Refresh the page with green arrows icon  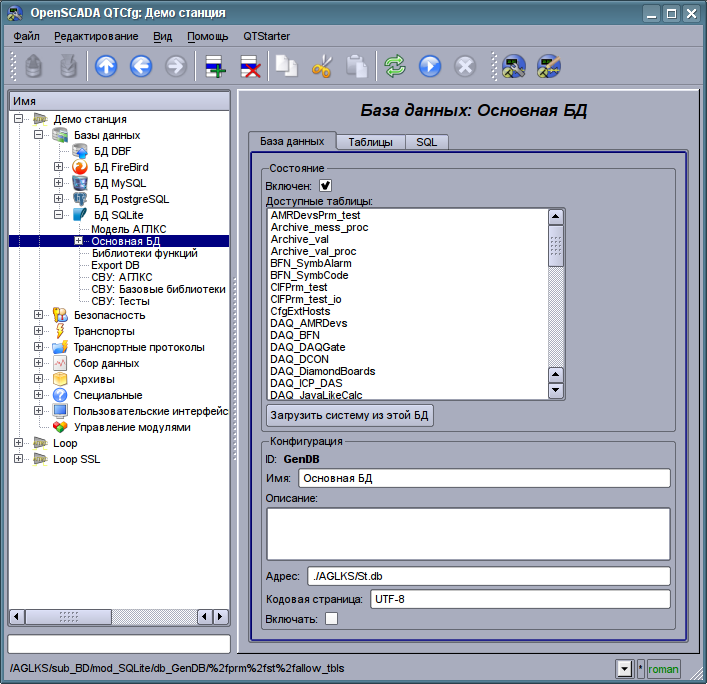395,67
